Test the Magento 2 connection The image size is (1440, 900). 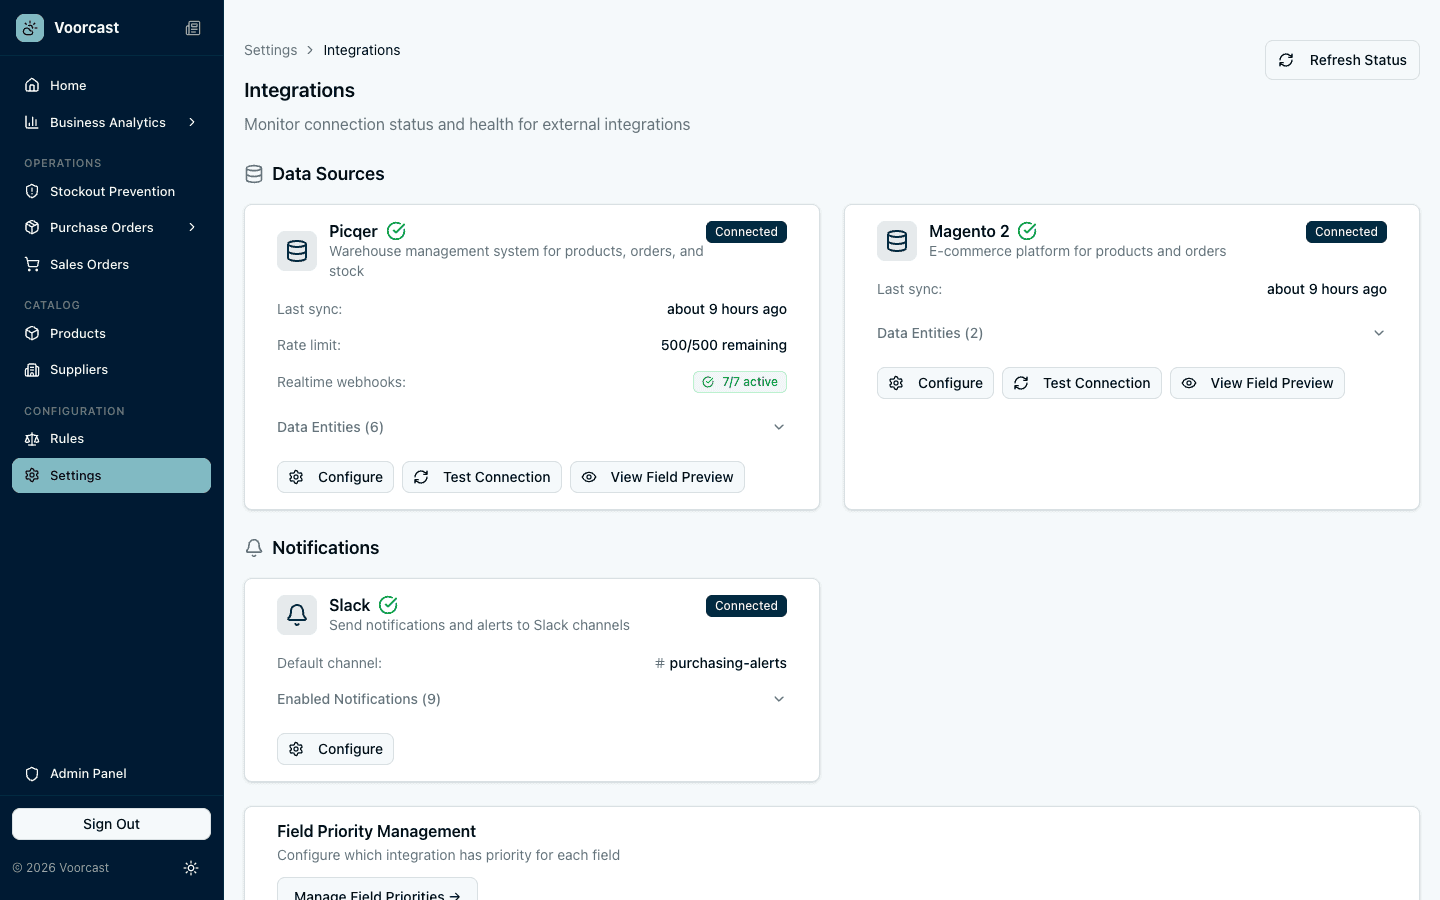(1081, 382)
